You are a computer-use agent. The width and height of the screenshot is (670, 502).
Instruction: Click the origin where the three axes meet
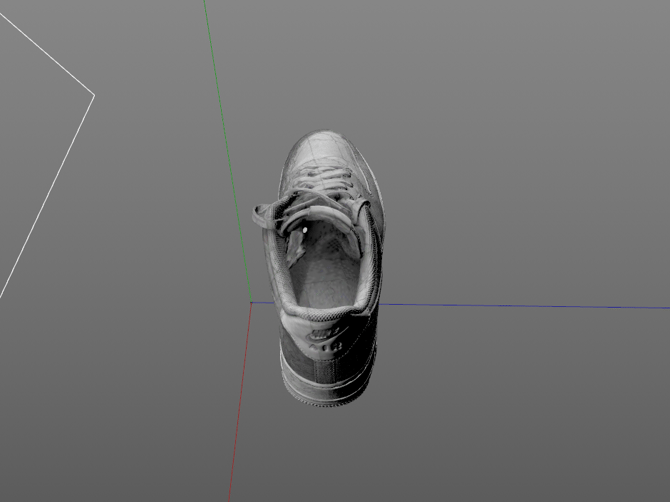(251, 302)
